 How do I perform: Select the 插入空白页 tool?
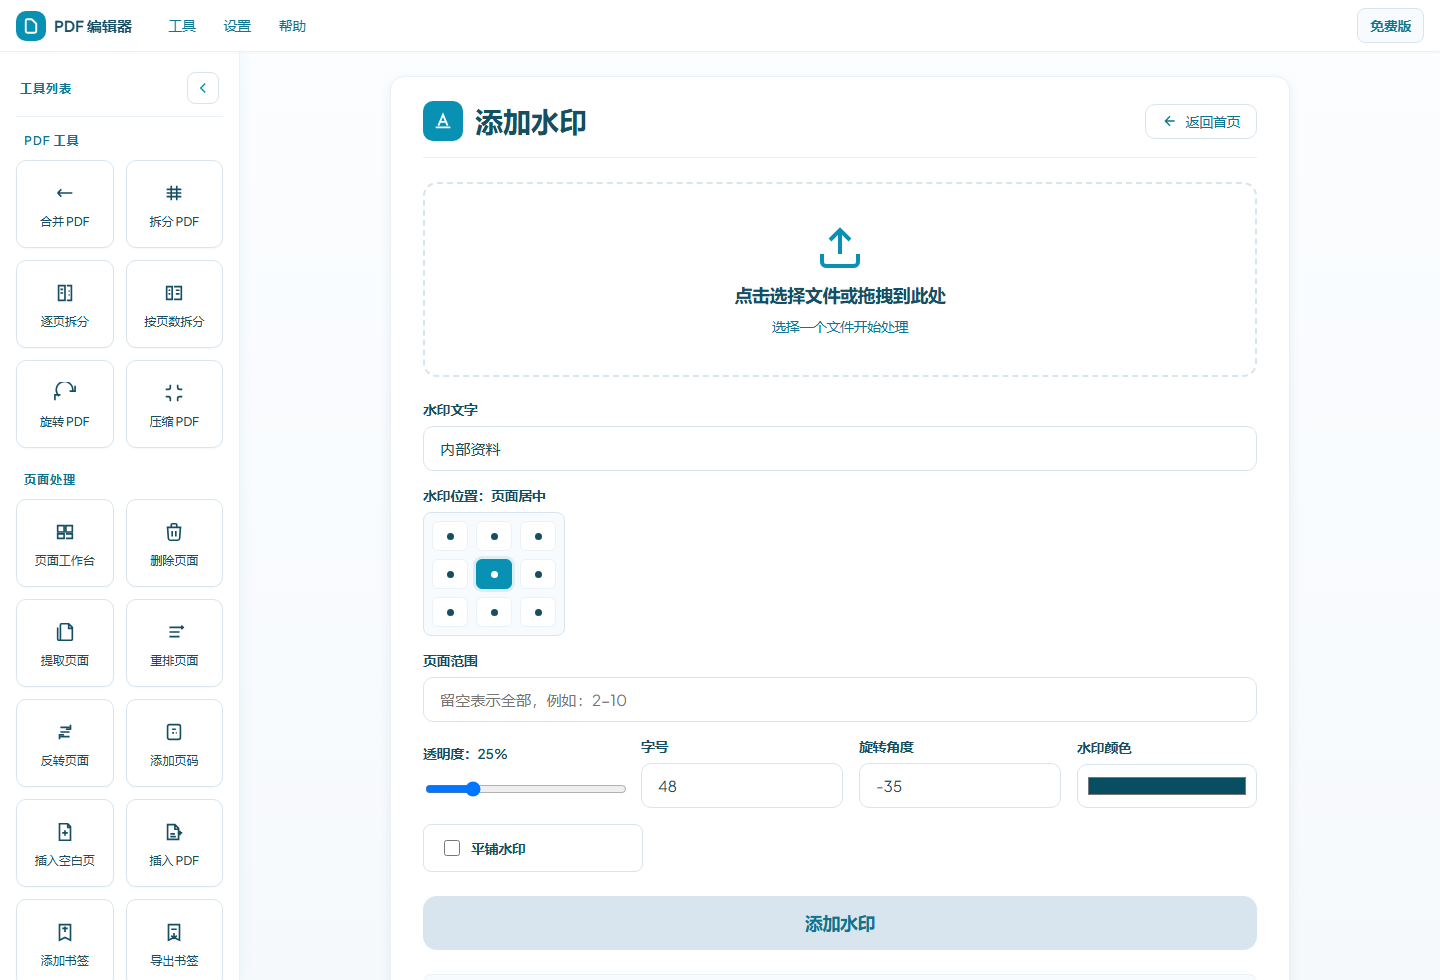click(65, 843)
